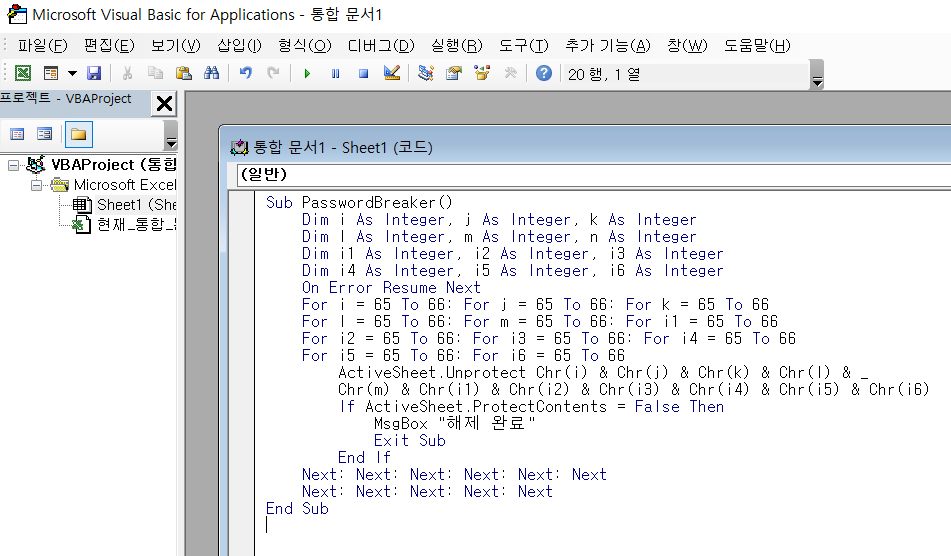951x556 pixels.
Task: Click the Exit Sub line
Action: coord(409,440)
